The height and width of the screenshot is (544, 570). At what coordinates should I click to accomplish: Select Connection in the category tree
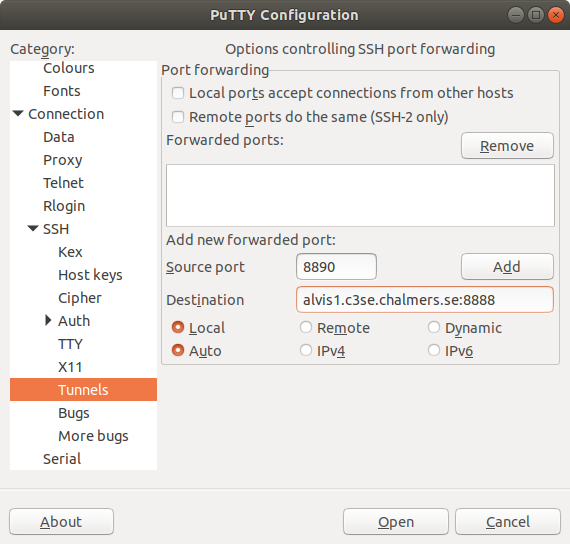click(66, 114)
